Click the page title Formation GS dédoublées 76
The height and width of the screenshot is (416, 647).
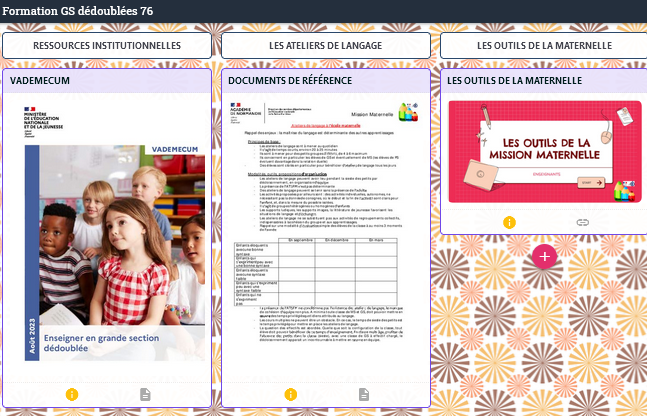pyautogui.click(x=78, y=10)
